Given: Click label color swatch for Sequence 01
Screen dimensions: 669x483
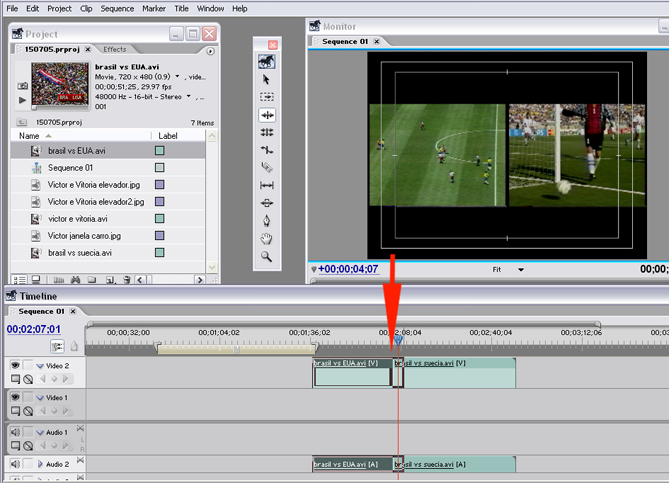Looking at the screenshot, I should tap(159, 168).
